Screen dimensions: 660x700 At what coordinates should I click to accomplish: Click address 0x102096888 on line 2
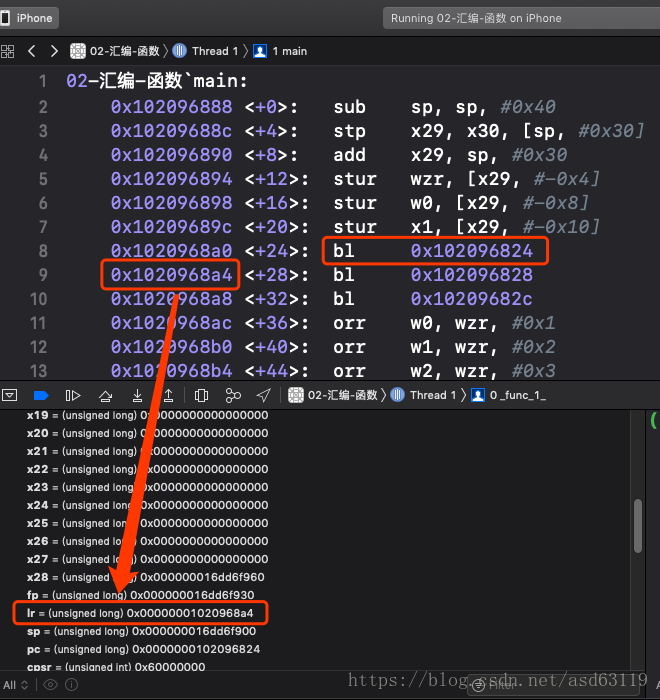[x=171, y=107]
